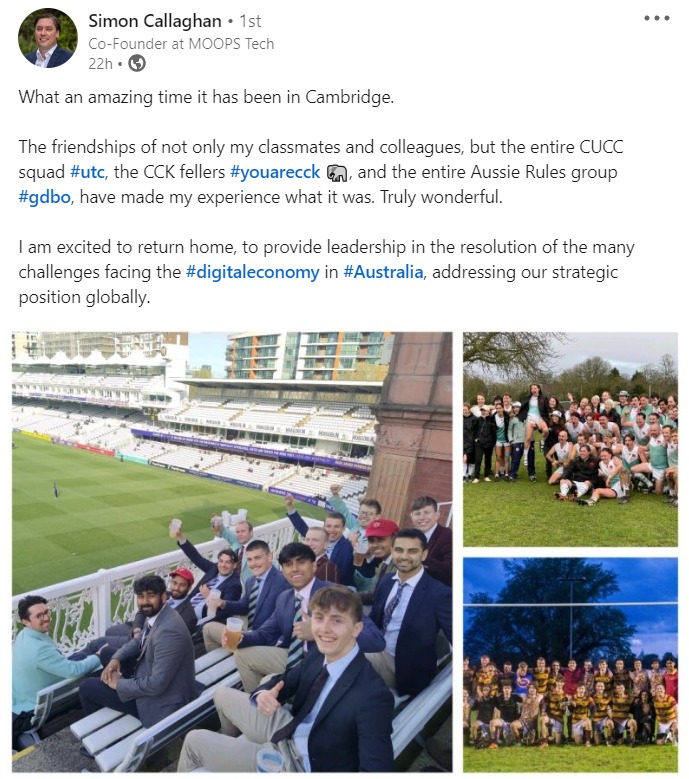The width and height of the screenshot is (689, 779).
Task: Click the Co-Founder at MOOPS Tech headline
Action: click(181, 44)
